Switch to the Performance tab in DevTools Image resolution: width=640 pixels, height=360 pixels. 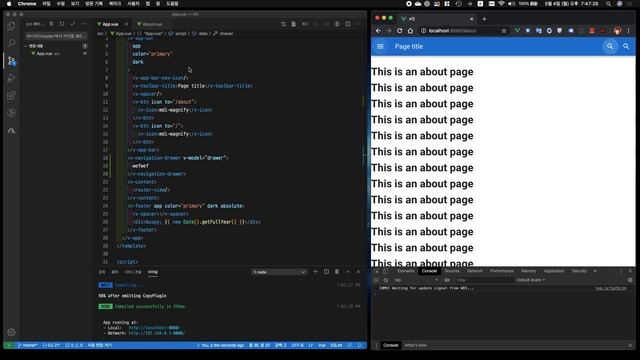[502, 271]
